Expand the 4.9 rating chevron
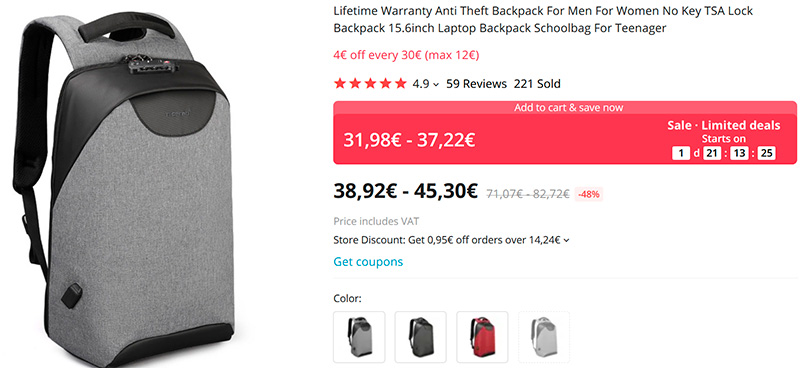 point(435,85)
